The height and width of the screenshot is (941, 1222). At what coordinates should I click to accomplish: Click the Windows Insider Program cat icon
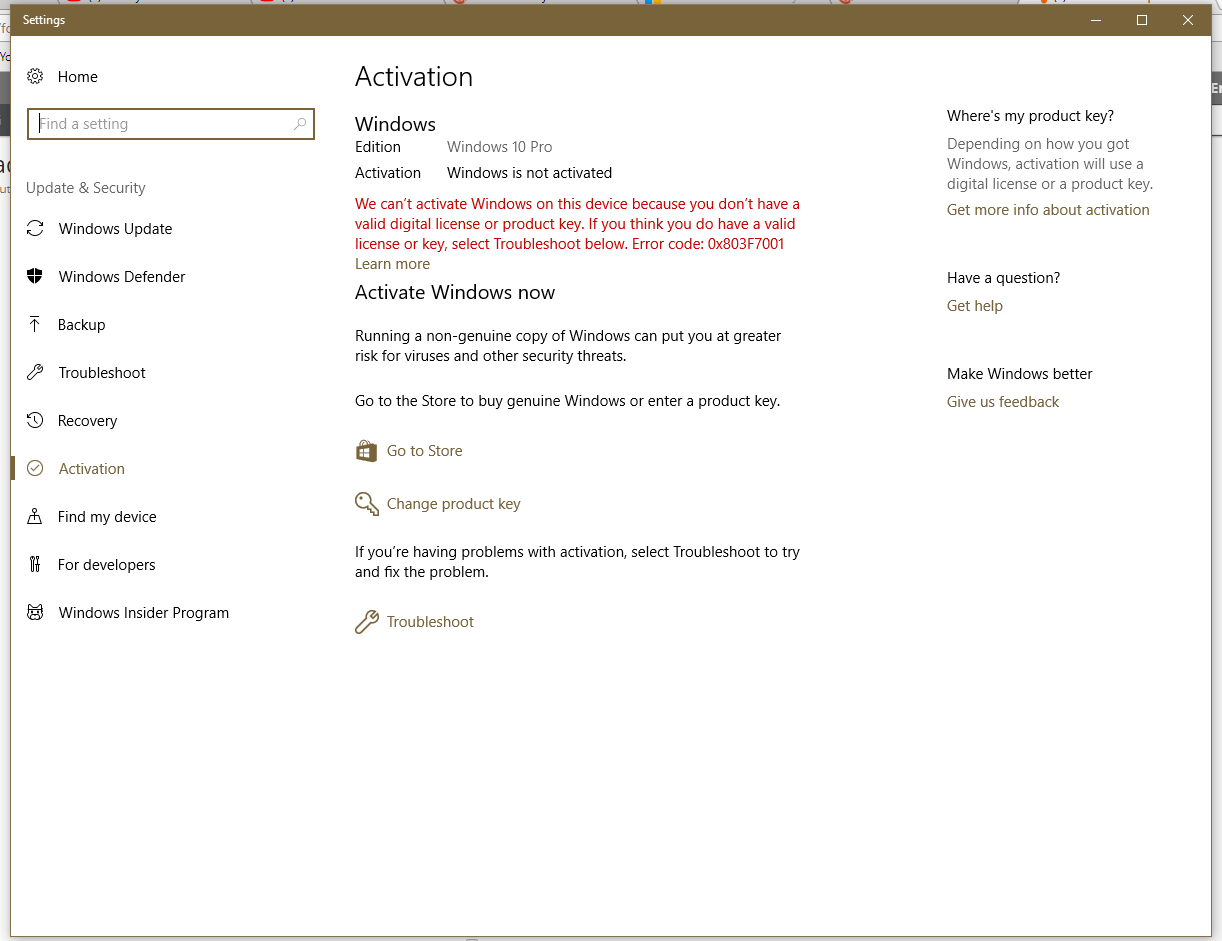(x=35, y=612)
